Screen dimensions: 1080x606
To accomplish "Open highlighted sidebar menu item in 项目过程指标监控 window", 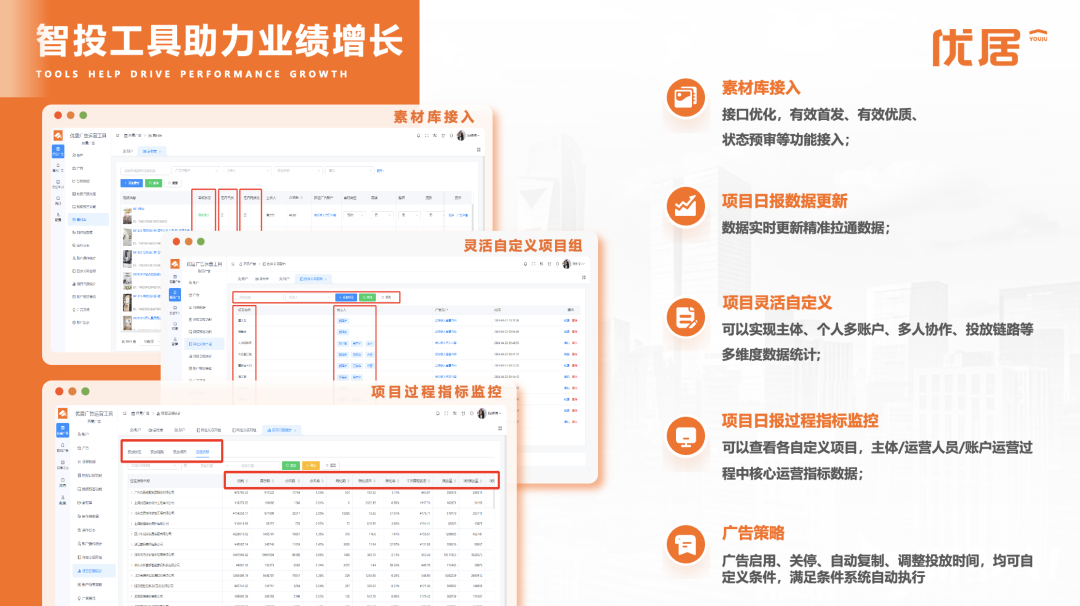I will tap(94, 571).
